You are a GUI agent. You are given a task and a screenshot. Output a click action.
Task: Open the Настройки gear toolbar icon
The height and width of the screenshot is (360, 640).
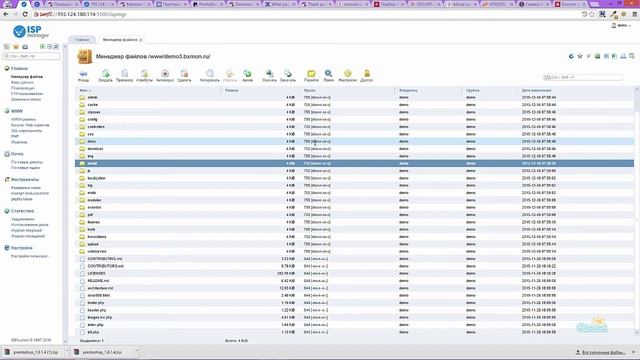(347, 75)
